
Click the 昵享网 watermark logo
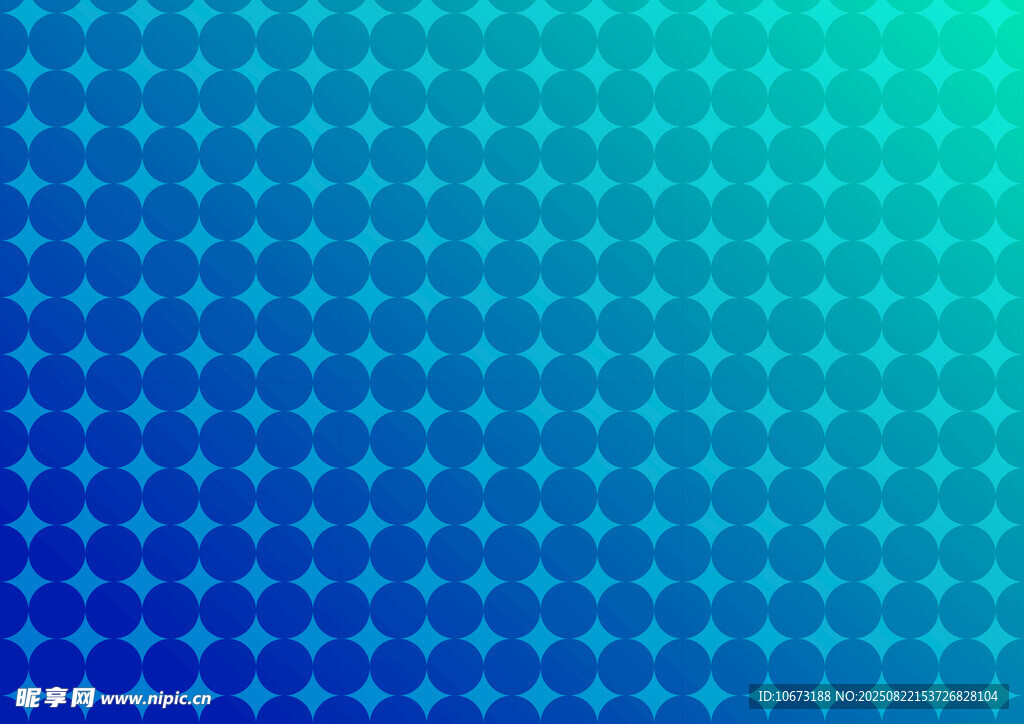(55, 697)
